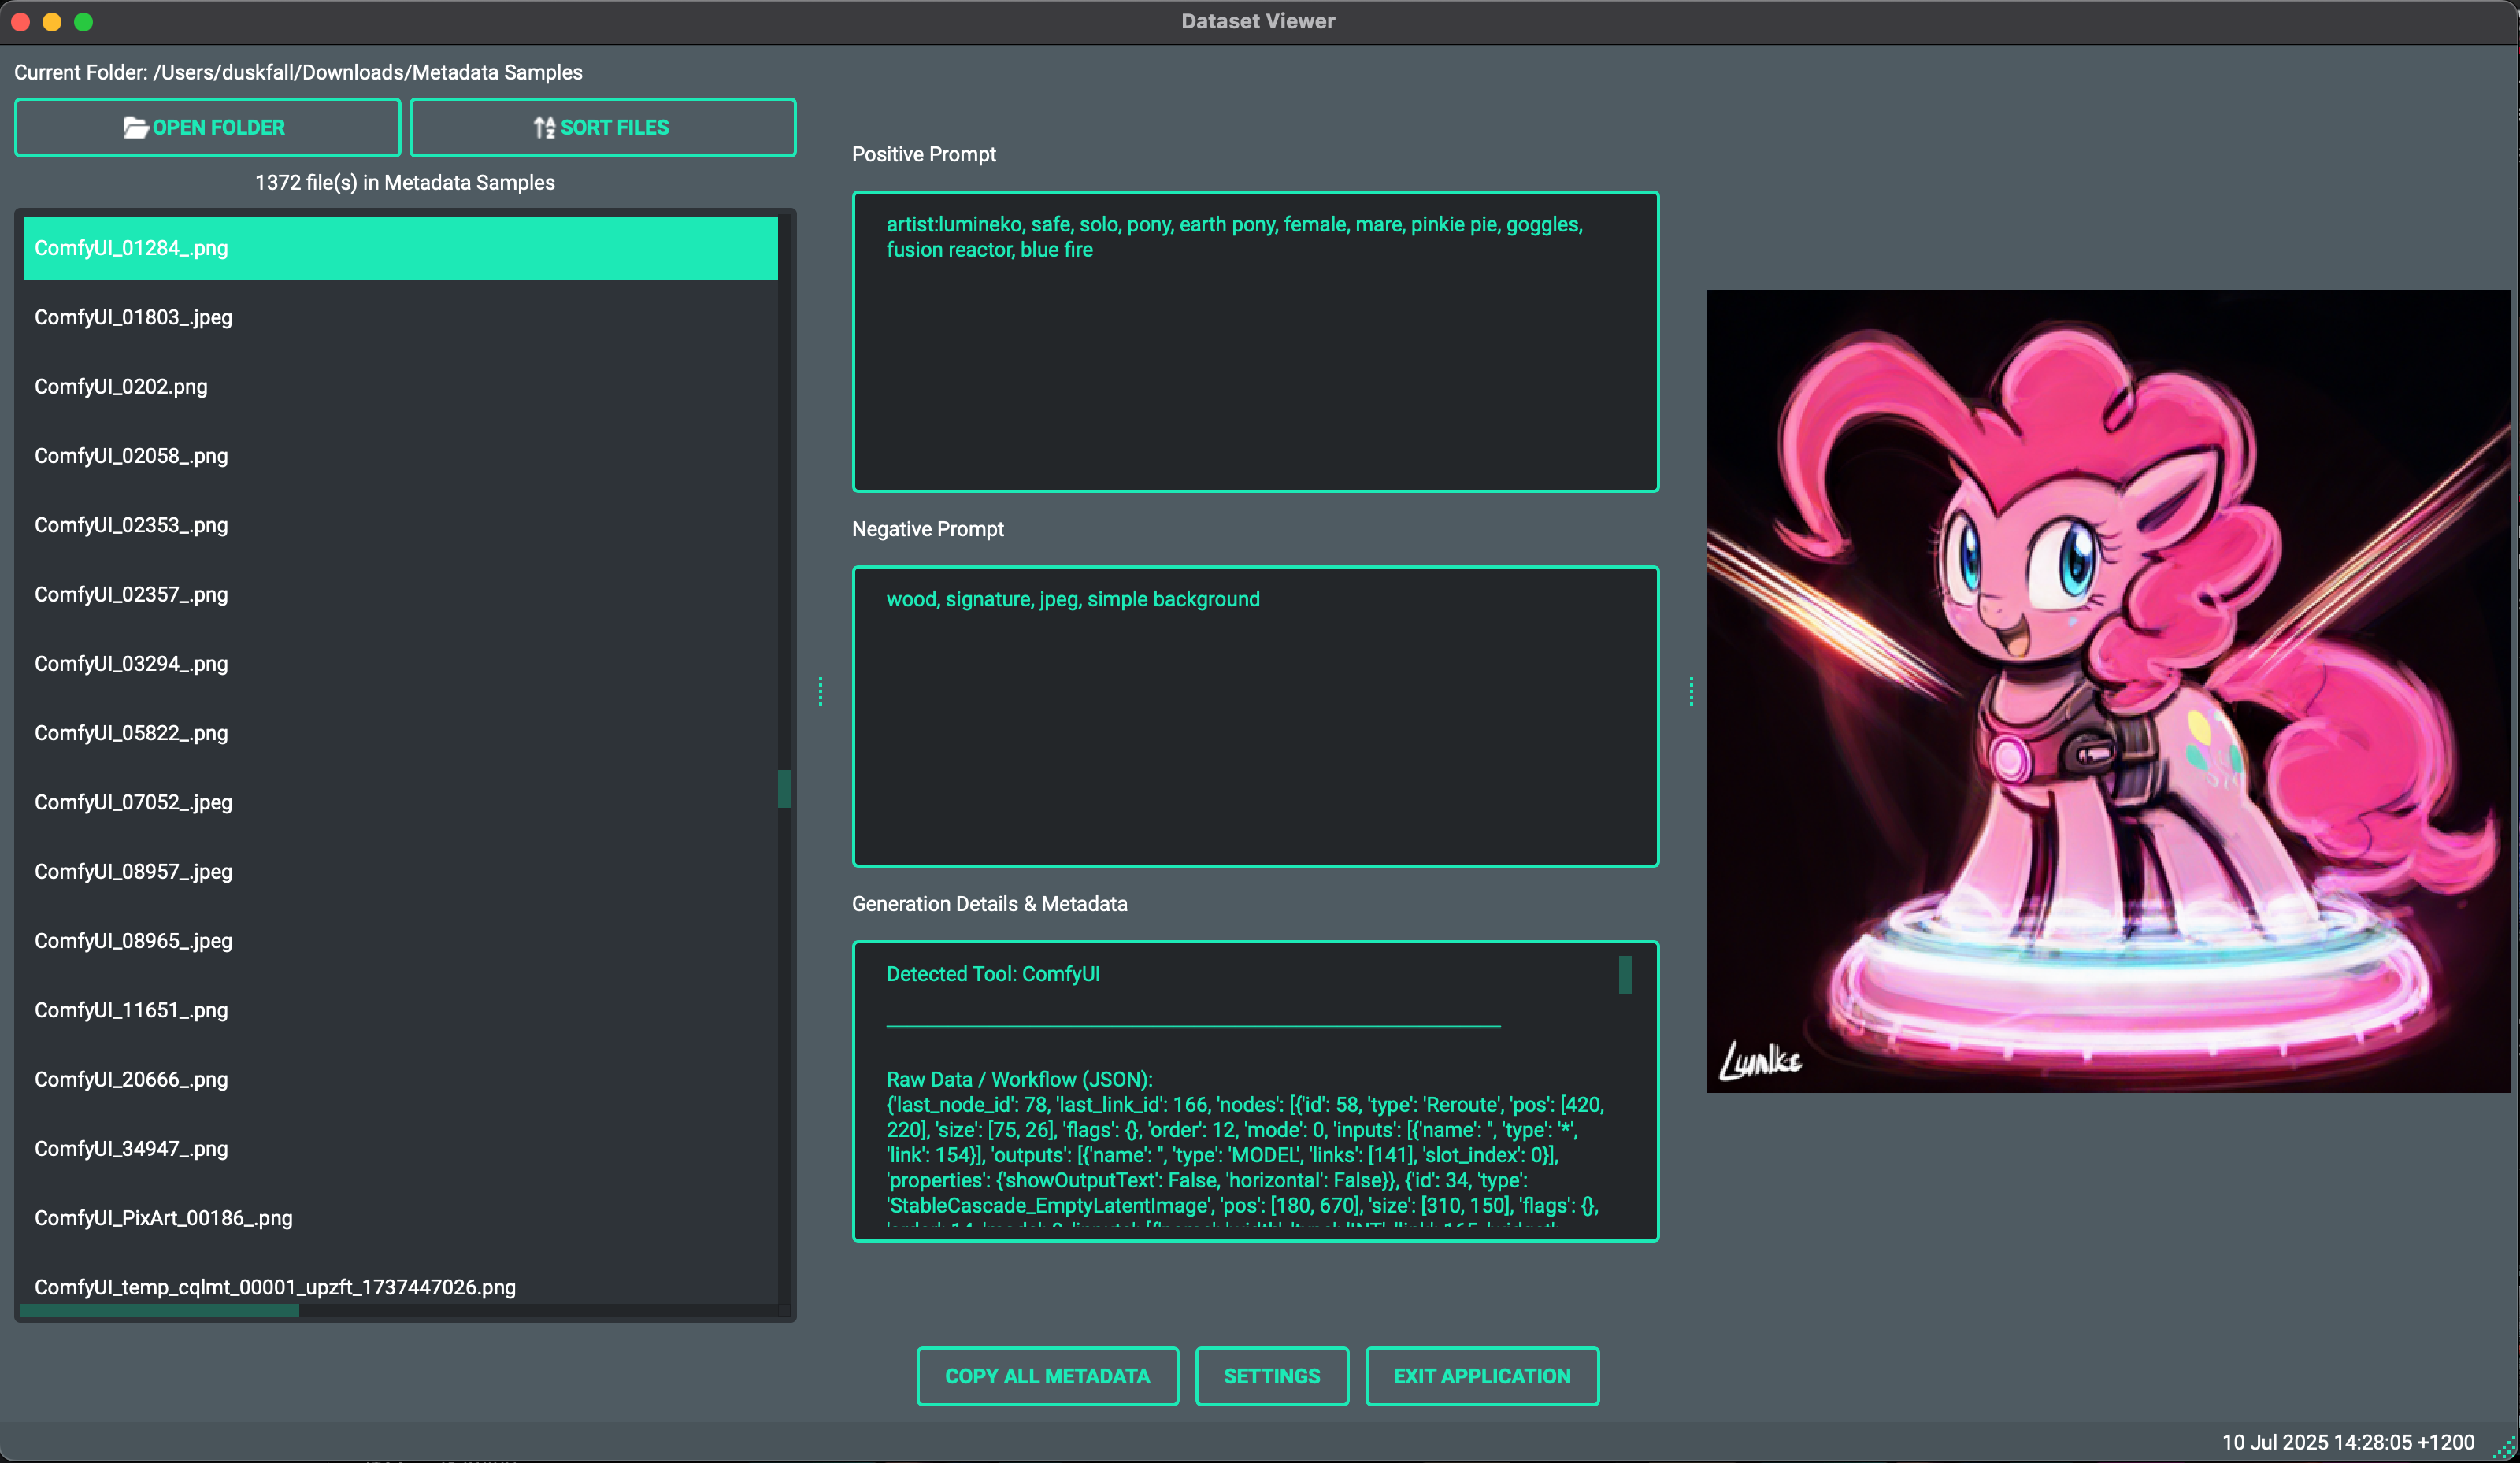This screenshot has width=2520, height=1463.
Task: Click the left splitter handle dots
Action: click(x=820, y=691)
